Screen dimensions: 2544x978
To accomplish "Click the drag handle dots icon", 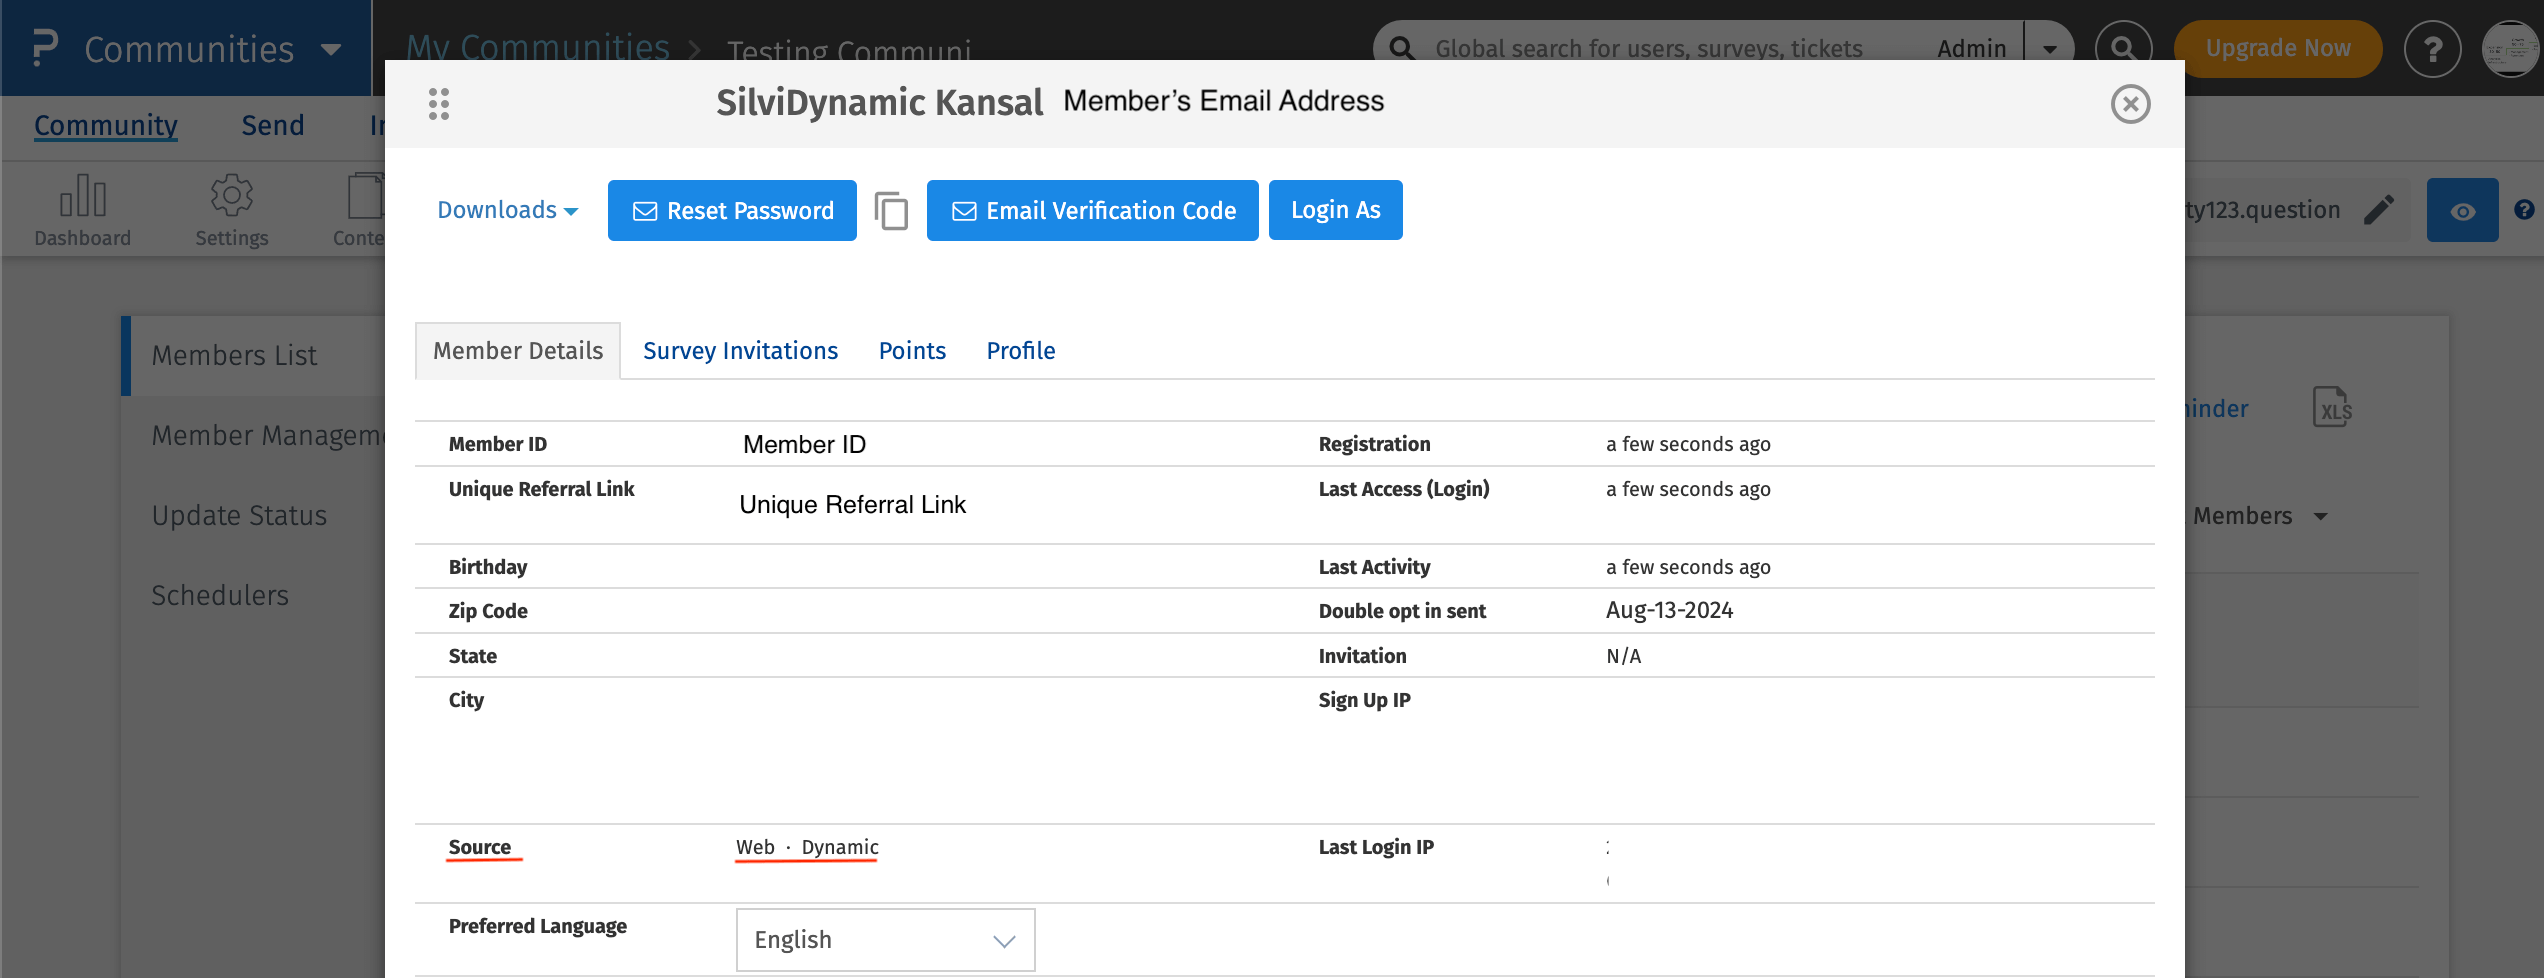I will [439, 104].
